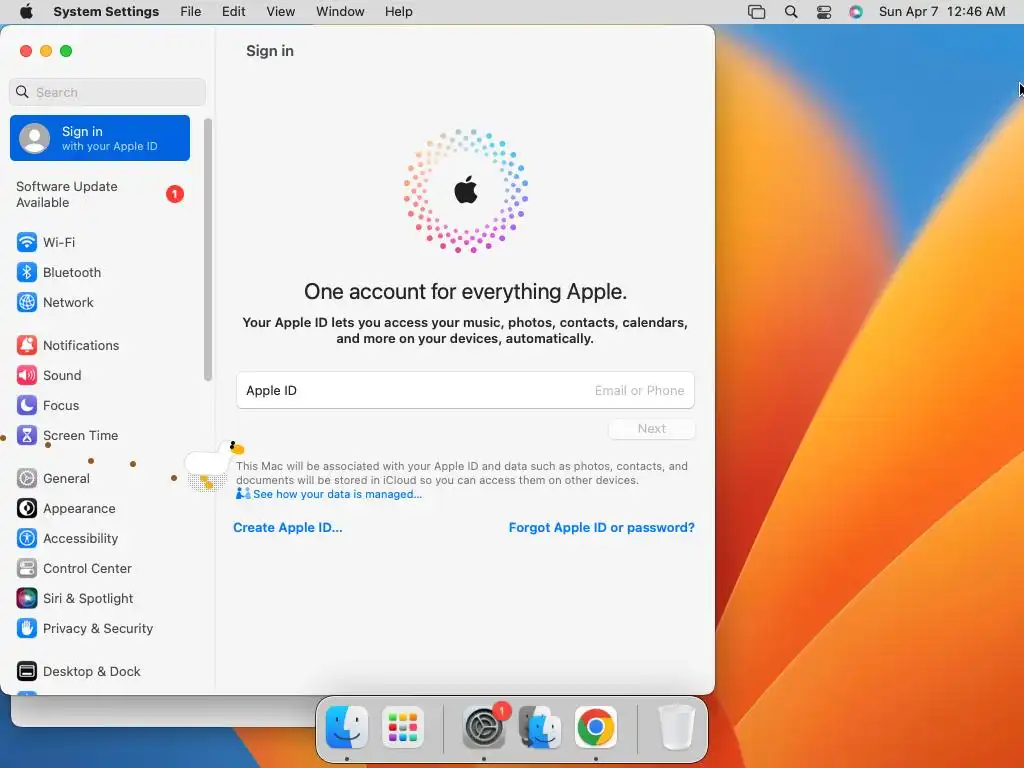This screenshot has height=768, width=1024.
Task: Open Migration Assistant icon in Dock
Action: [x=539, y=727]
